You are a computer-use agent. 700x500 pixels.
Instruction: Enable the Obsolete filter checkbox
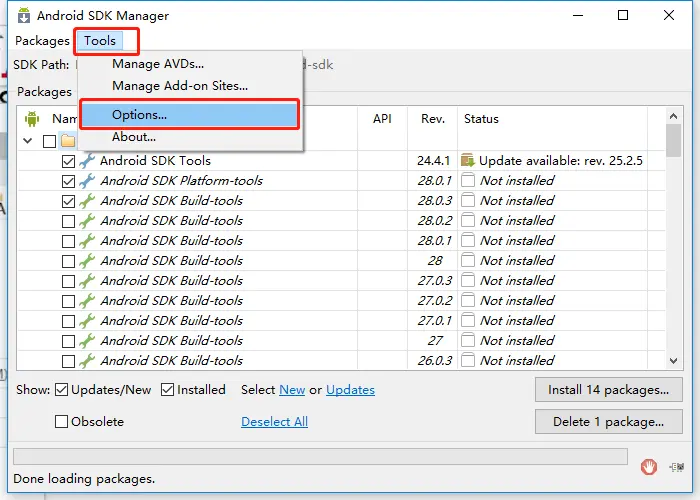[62, 421]
